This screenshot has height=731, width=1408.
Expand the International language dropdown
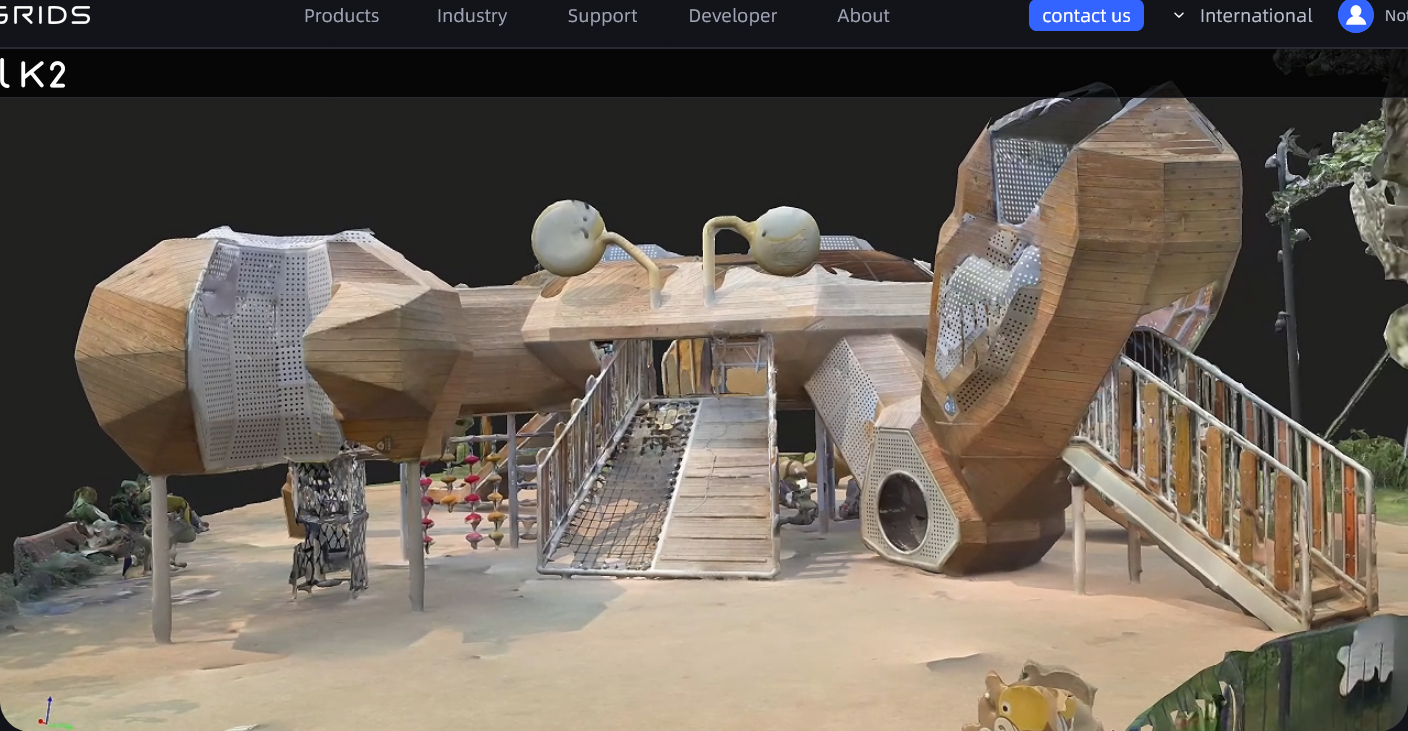[1243, 16]
